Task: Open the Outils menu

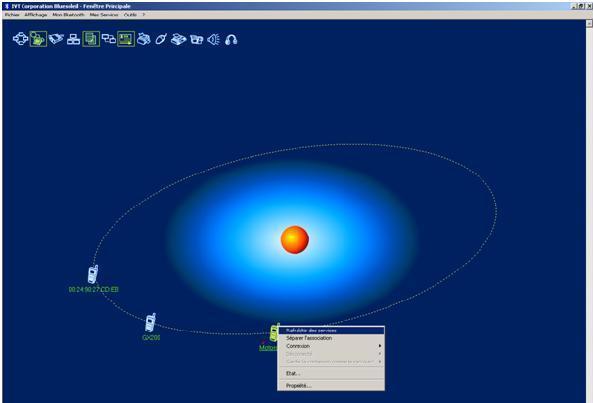Action: [130, 15]
